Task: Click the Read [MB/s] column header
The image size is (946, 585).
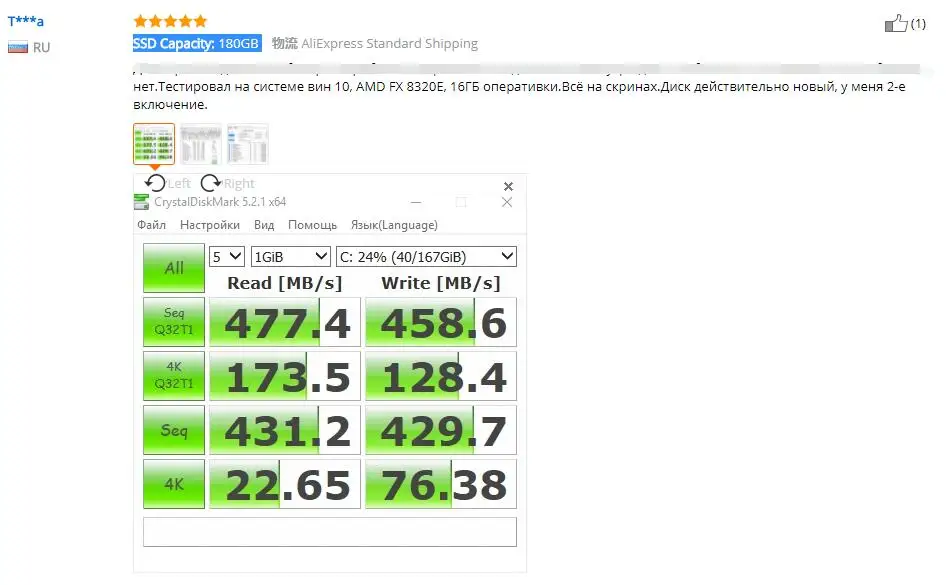Action: (285, 283)
